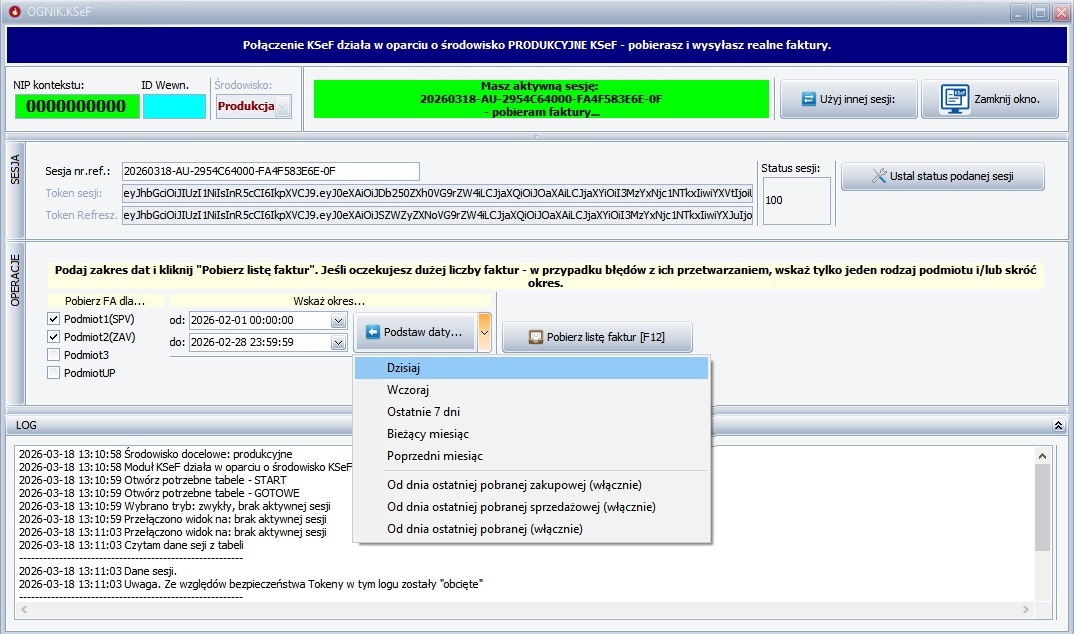1074x634 pixels.
Task: Enable the Podmiot3 checkbox
Action: (55, 355)
